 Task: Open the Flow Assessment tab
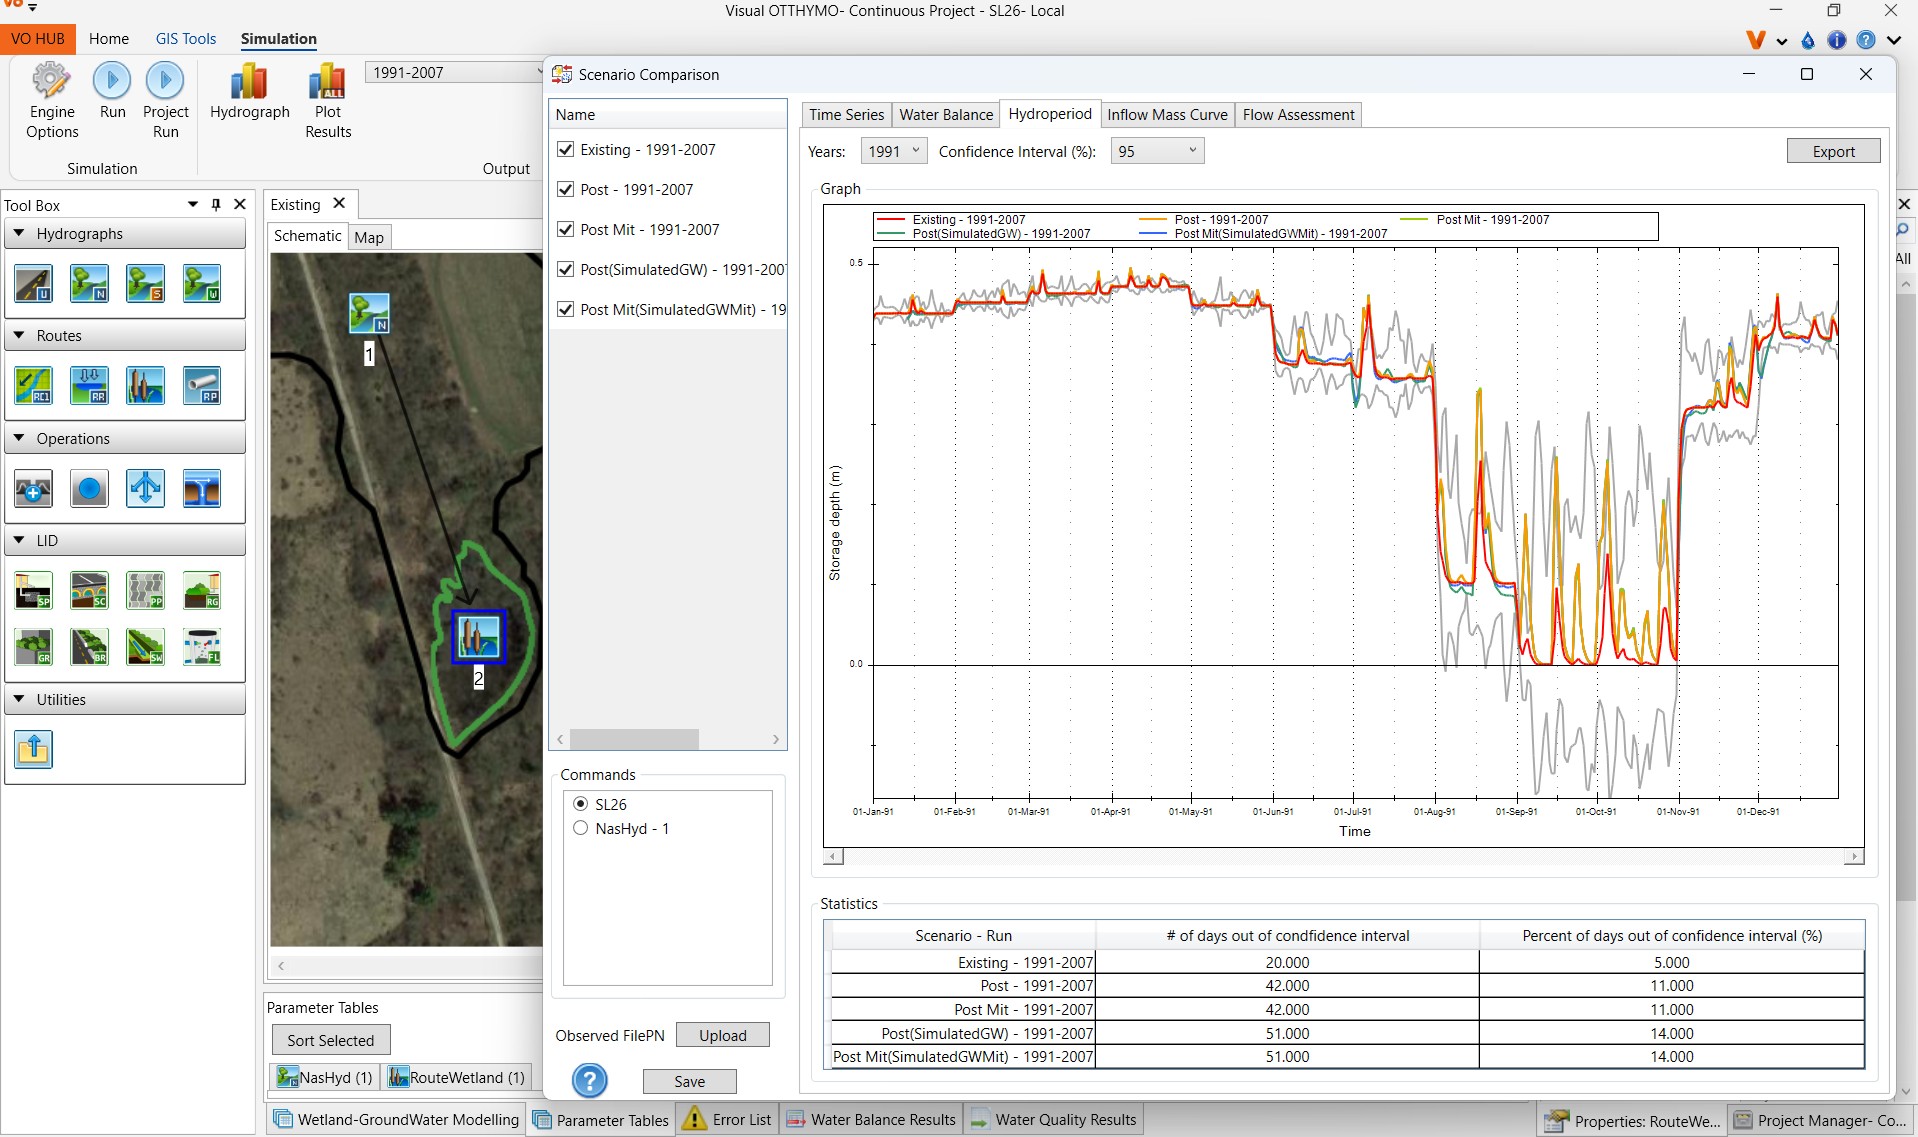[x=1298, y=114]
